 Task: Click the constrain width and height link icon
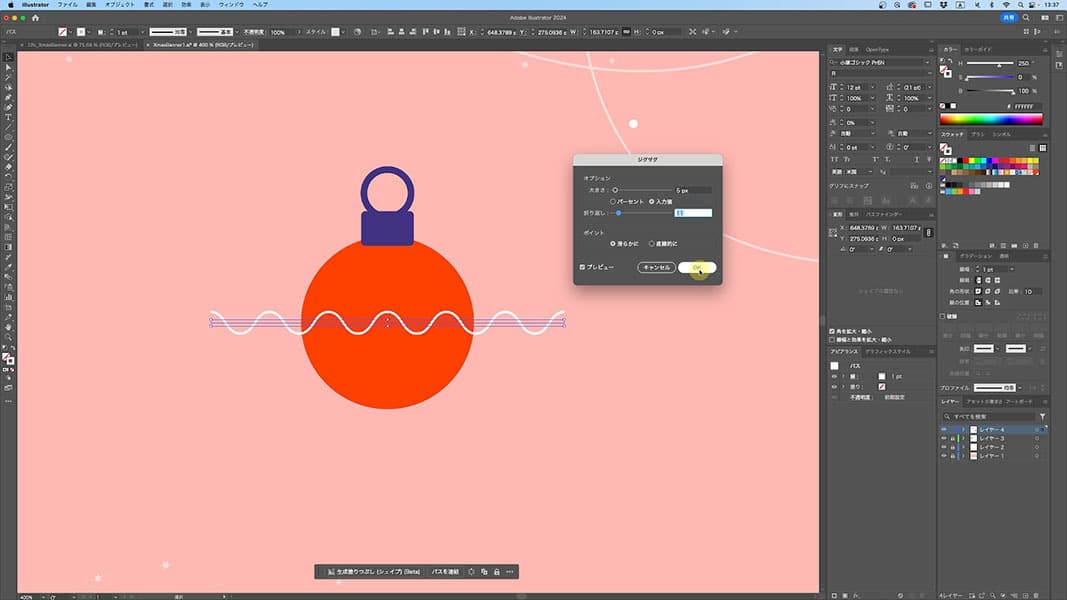point(929,233)
